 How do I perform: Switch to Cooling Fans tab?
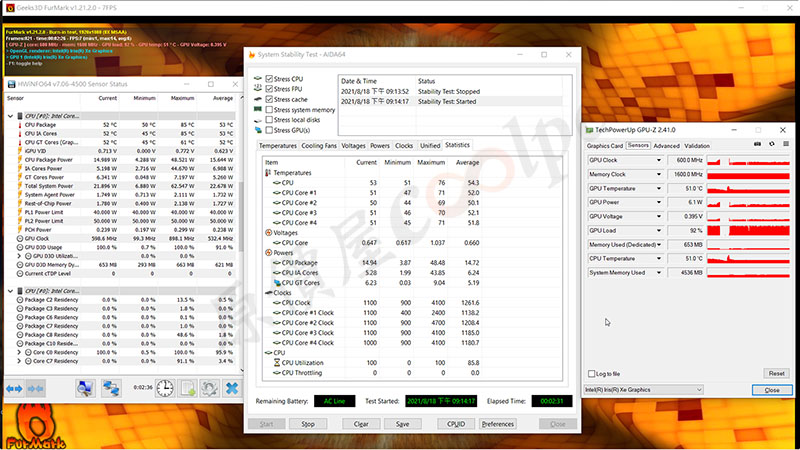[x=319, y=146]
